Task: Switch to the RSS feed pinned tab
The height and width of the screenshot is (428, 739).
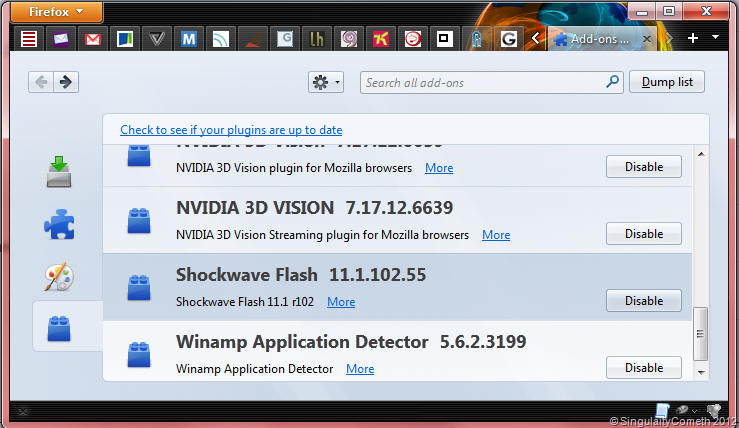Action: [x=221, y=39]
